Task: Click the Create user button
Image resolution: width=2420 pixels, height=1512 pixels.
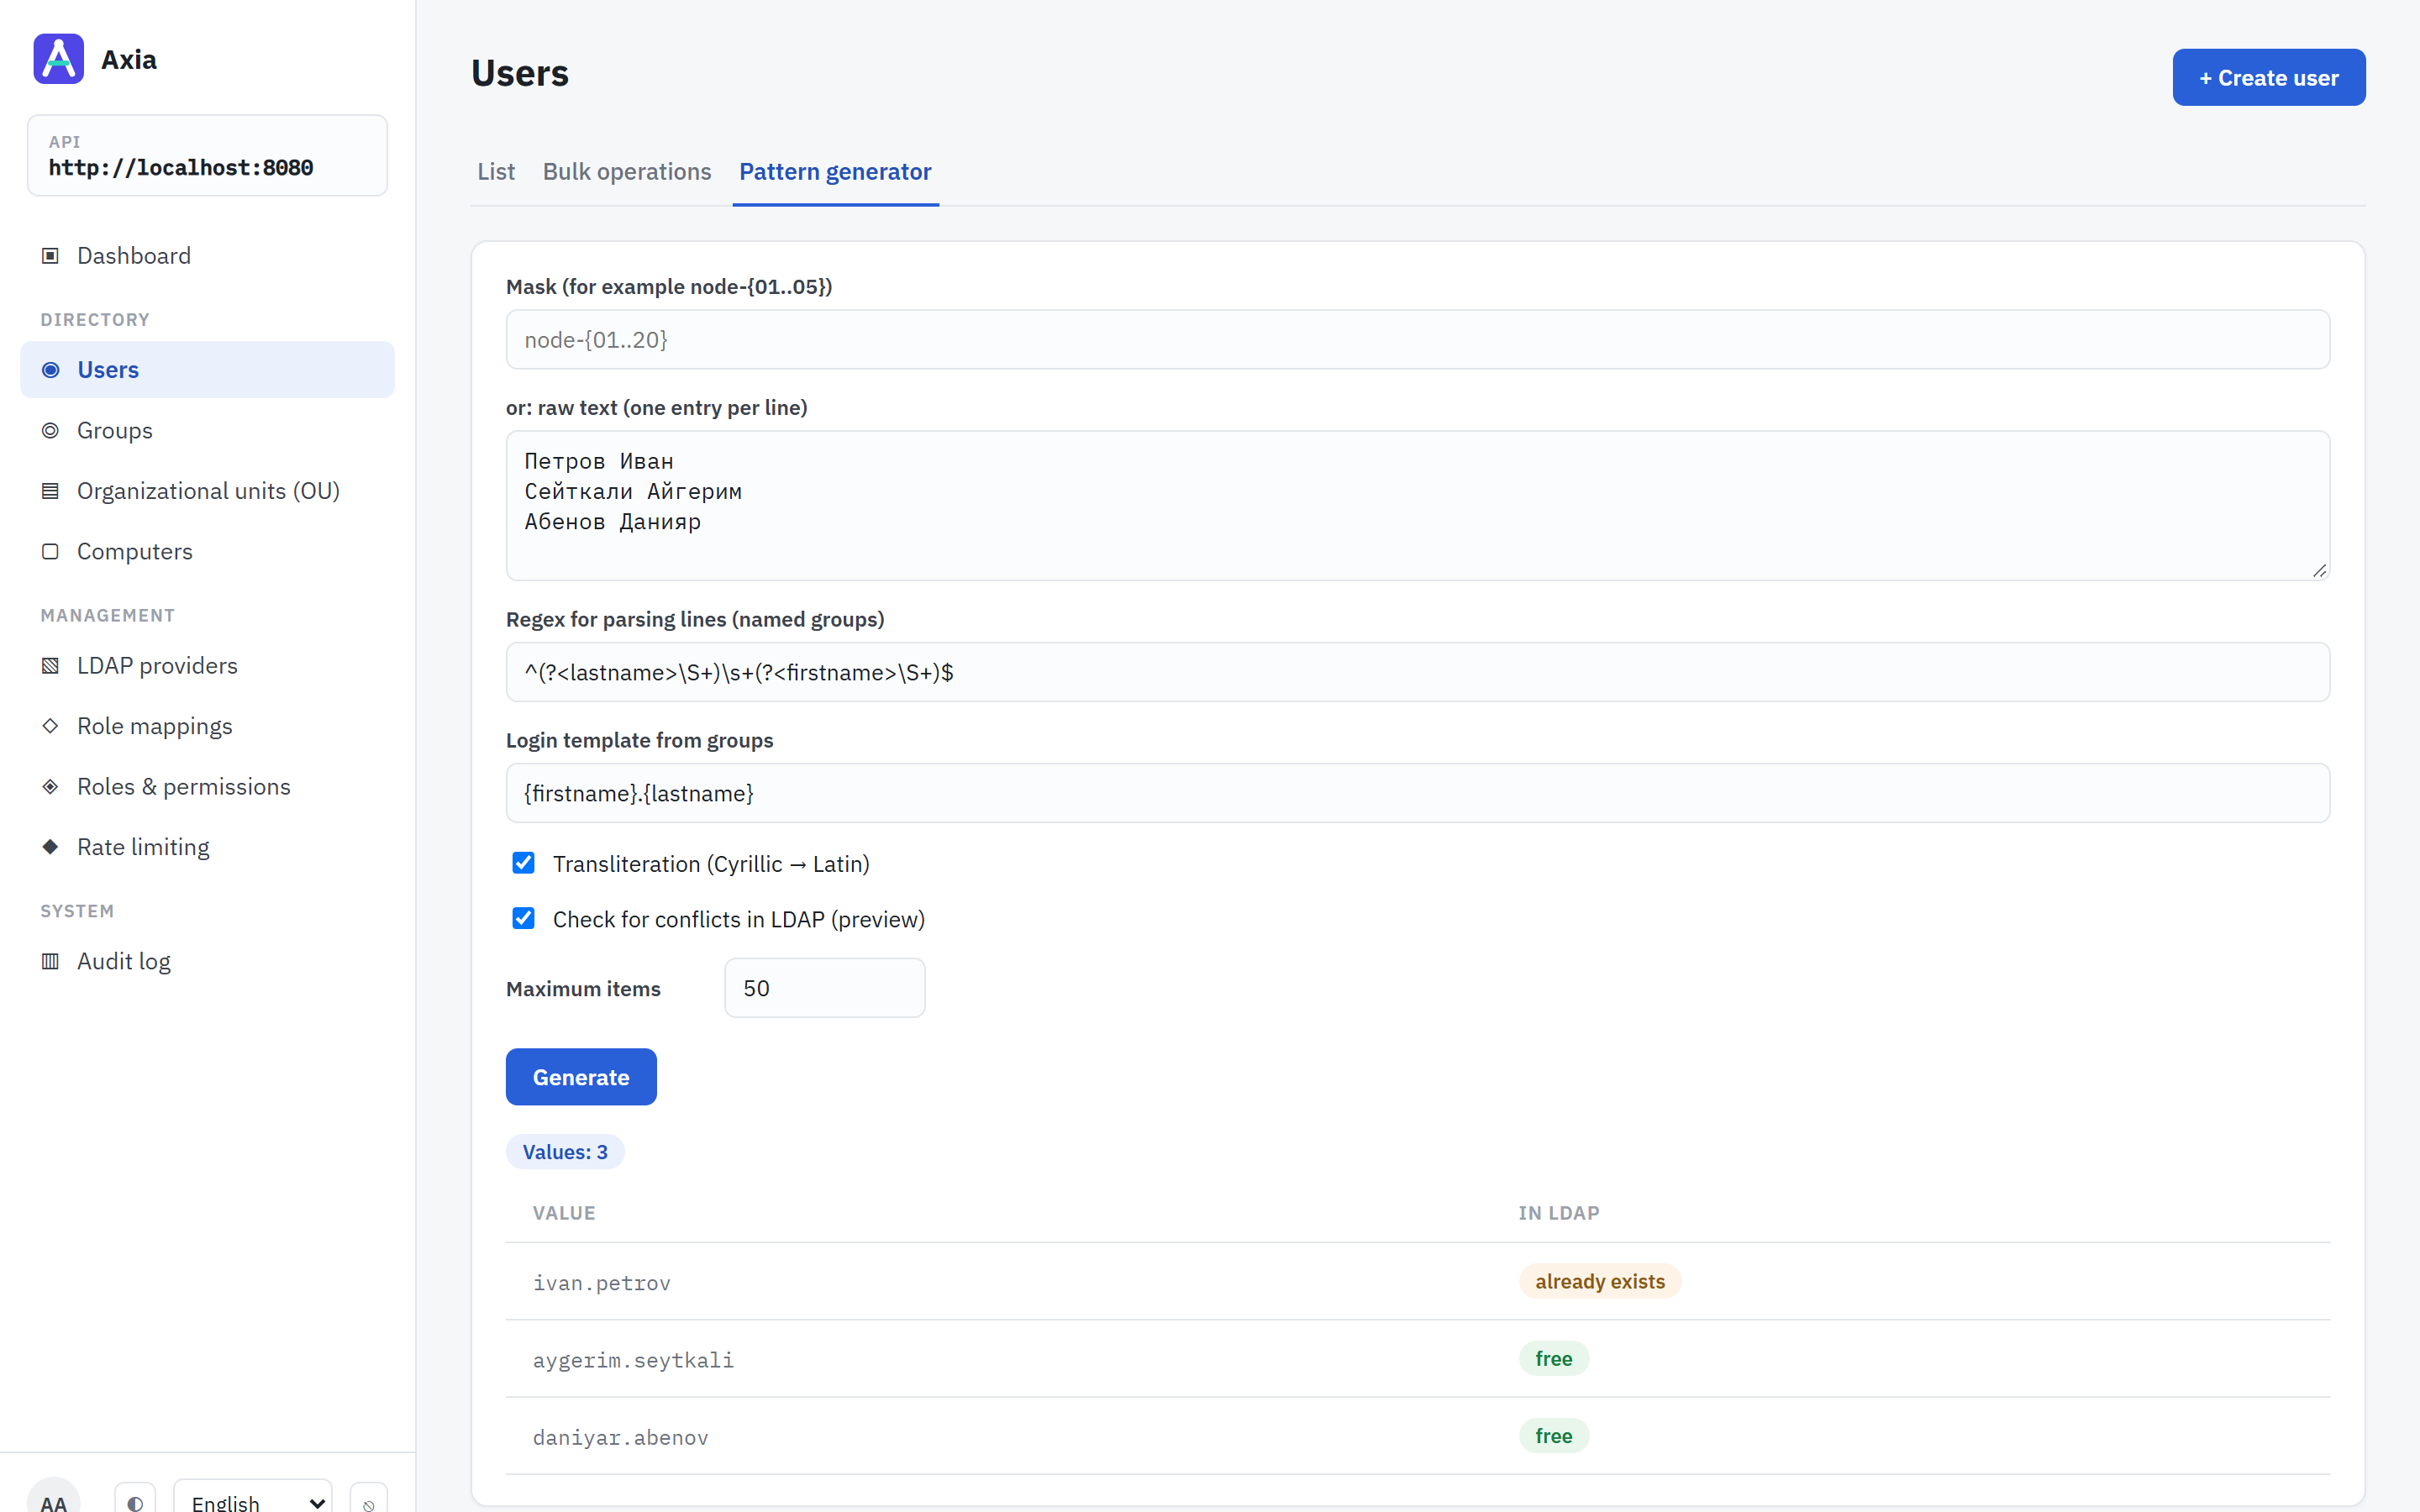Action: (x=2268, y=77)
